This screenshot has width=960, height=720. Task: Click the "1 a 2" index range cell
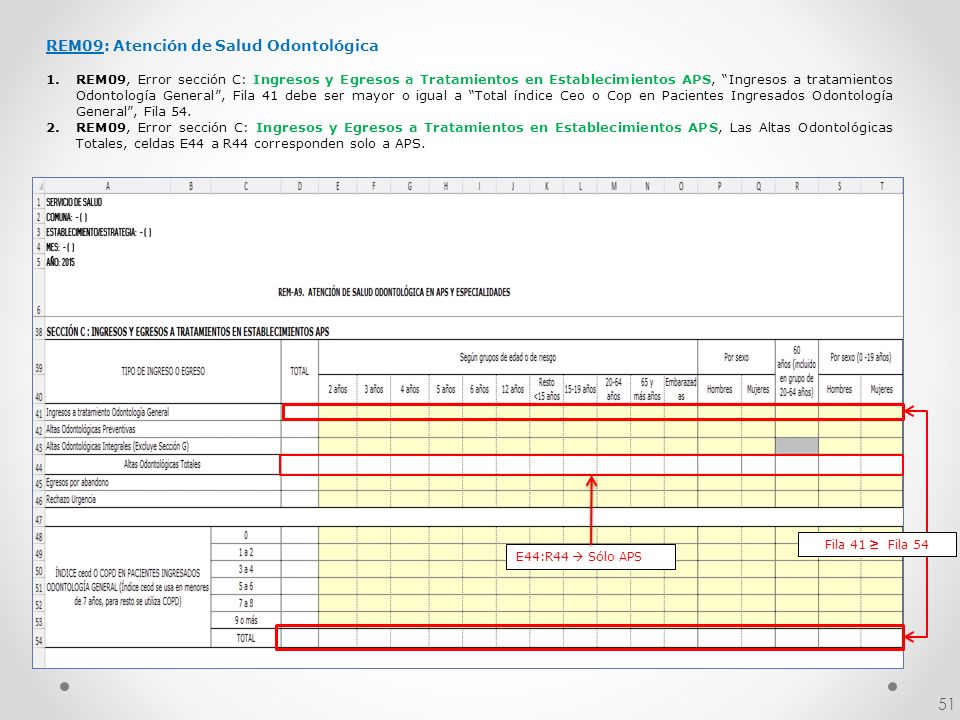246,552
